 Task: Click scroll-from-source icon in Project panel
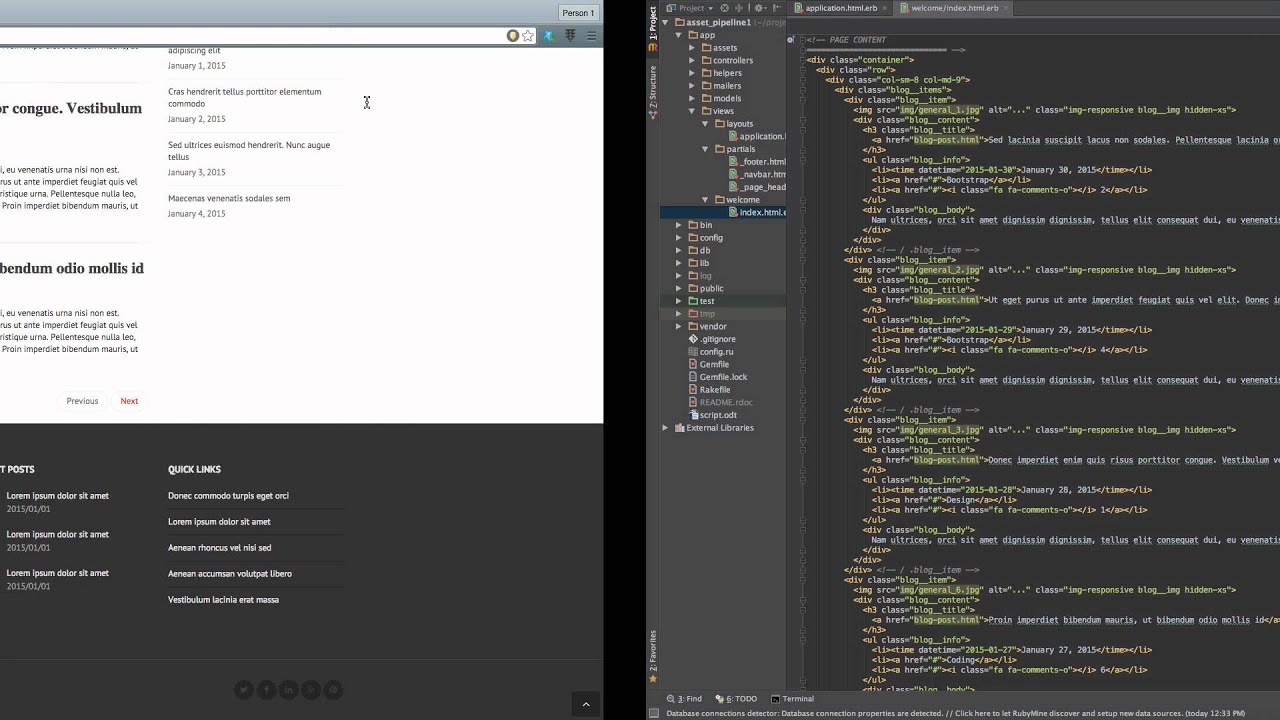pyautogui.click(x=724, y=8)
